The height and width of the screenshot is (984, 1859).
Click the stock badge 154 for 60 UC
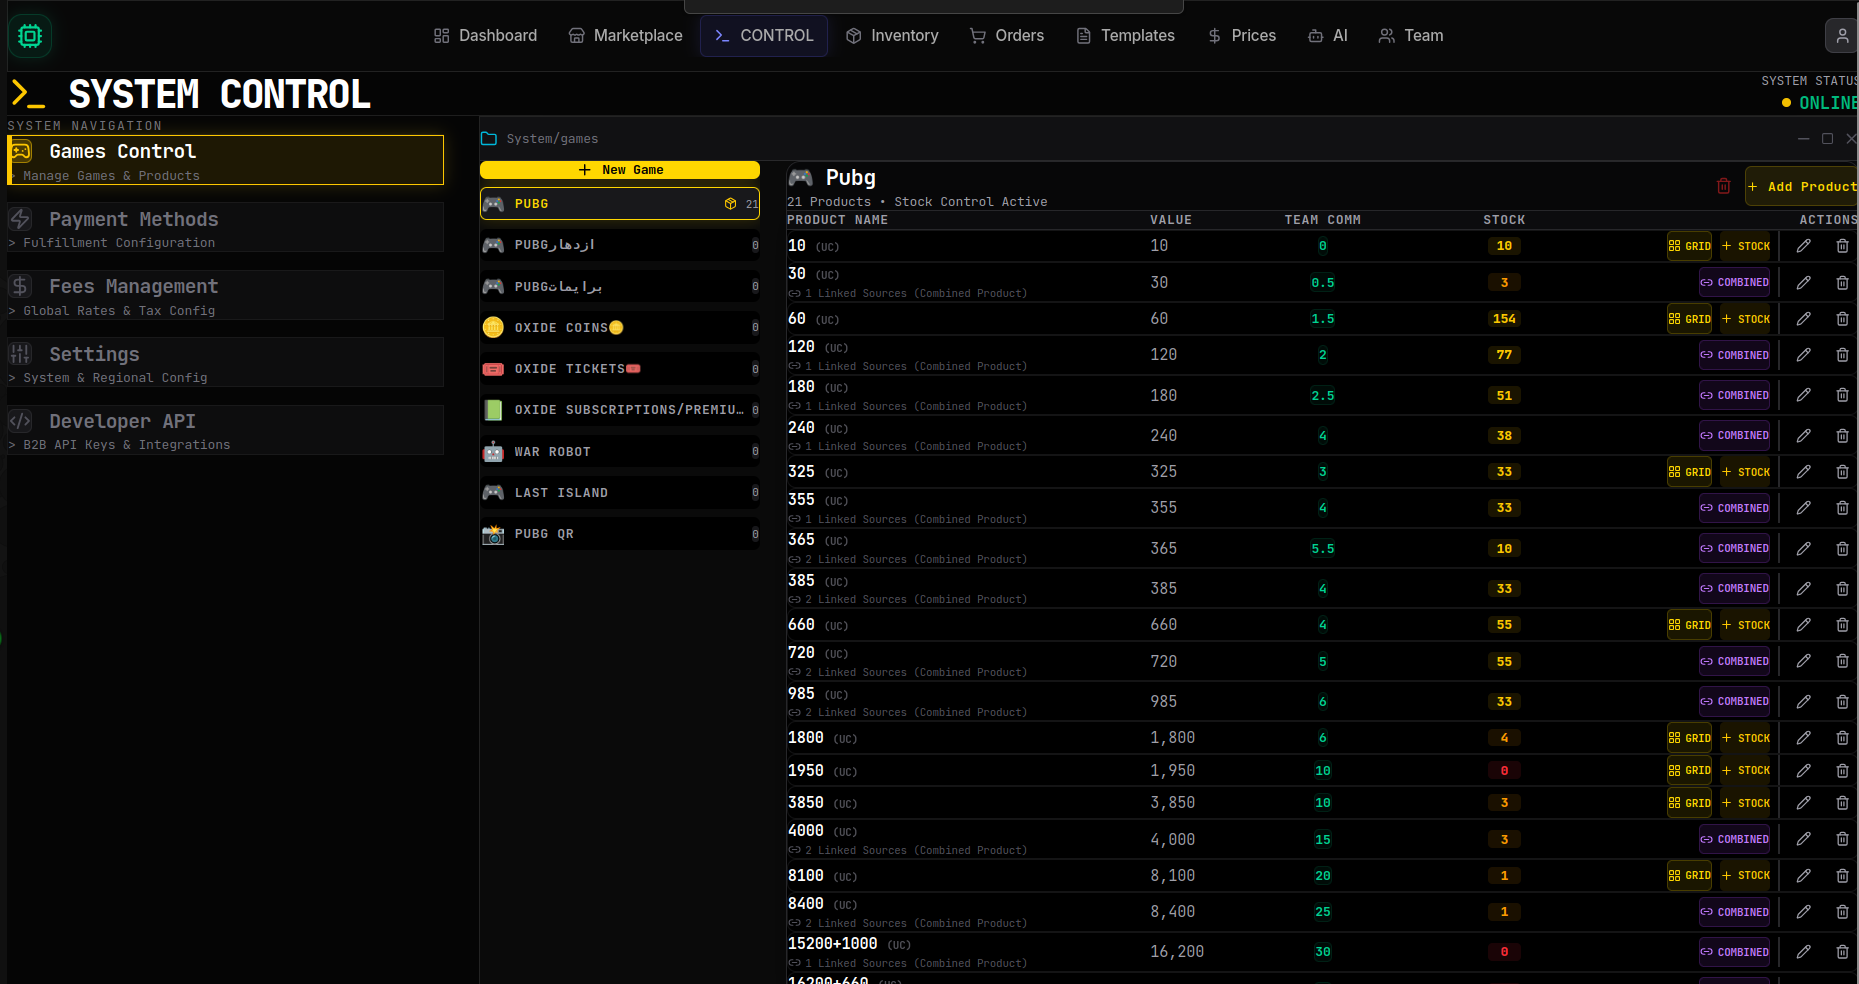click(x=1504, y=319)
